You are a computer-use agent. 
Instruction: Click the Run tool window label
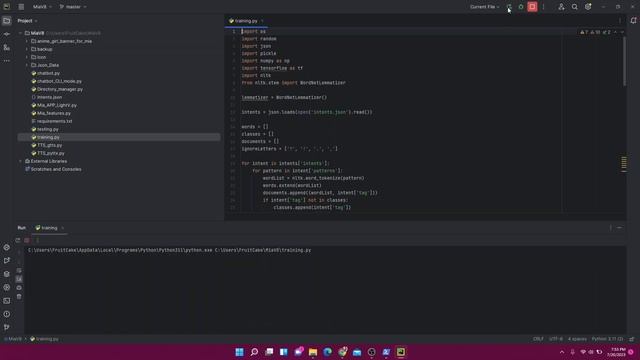coord(22,228)
